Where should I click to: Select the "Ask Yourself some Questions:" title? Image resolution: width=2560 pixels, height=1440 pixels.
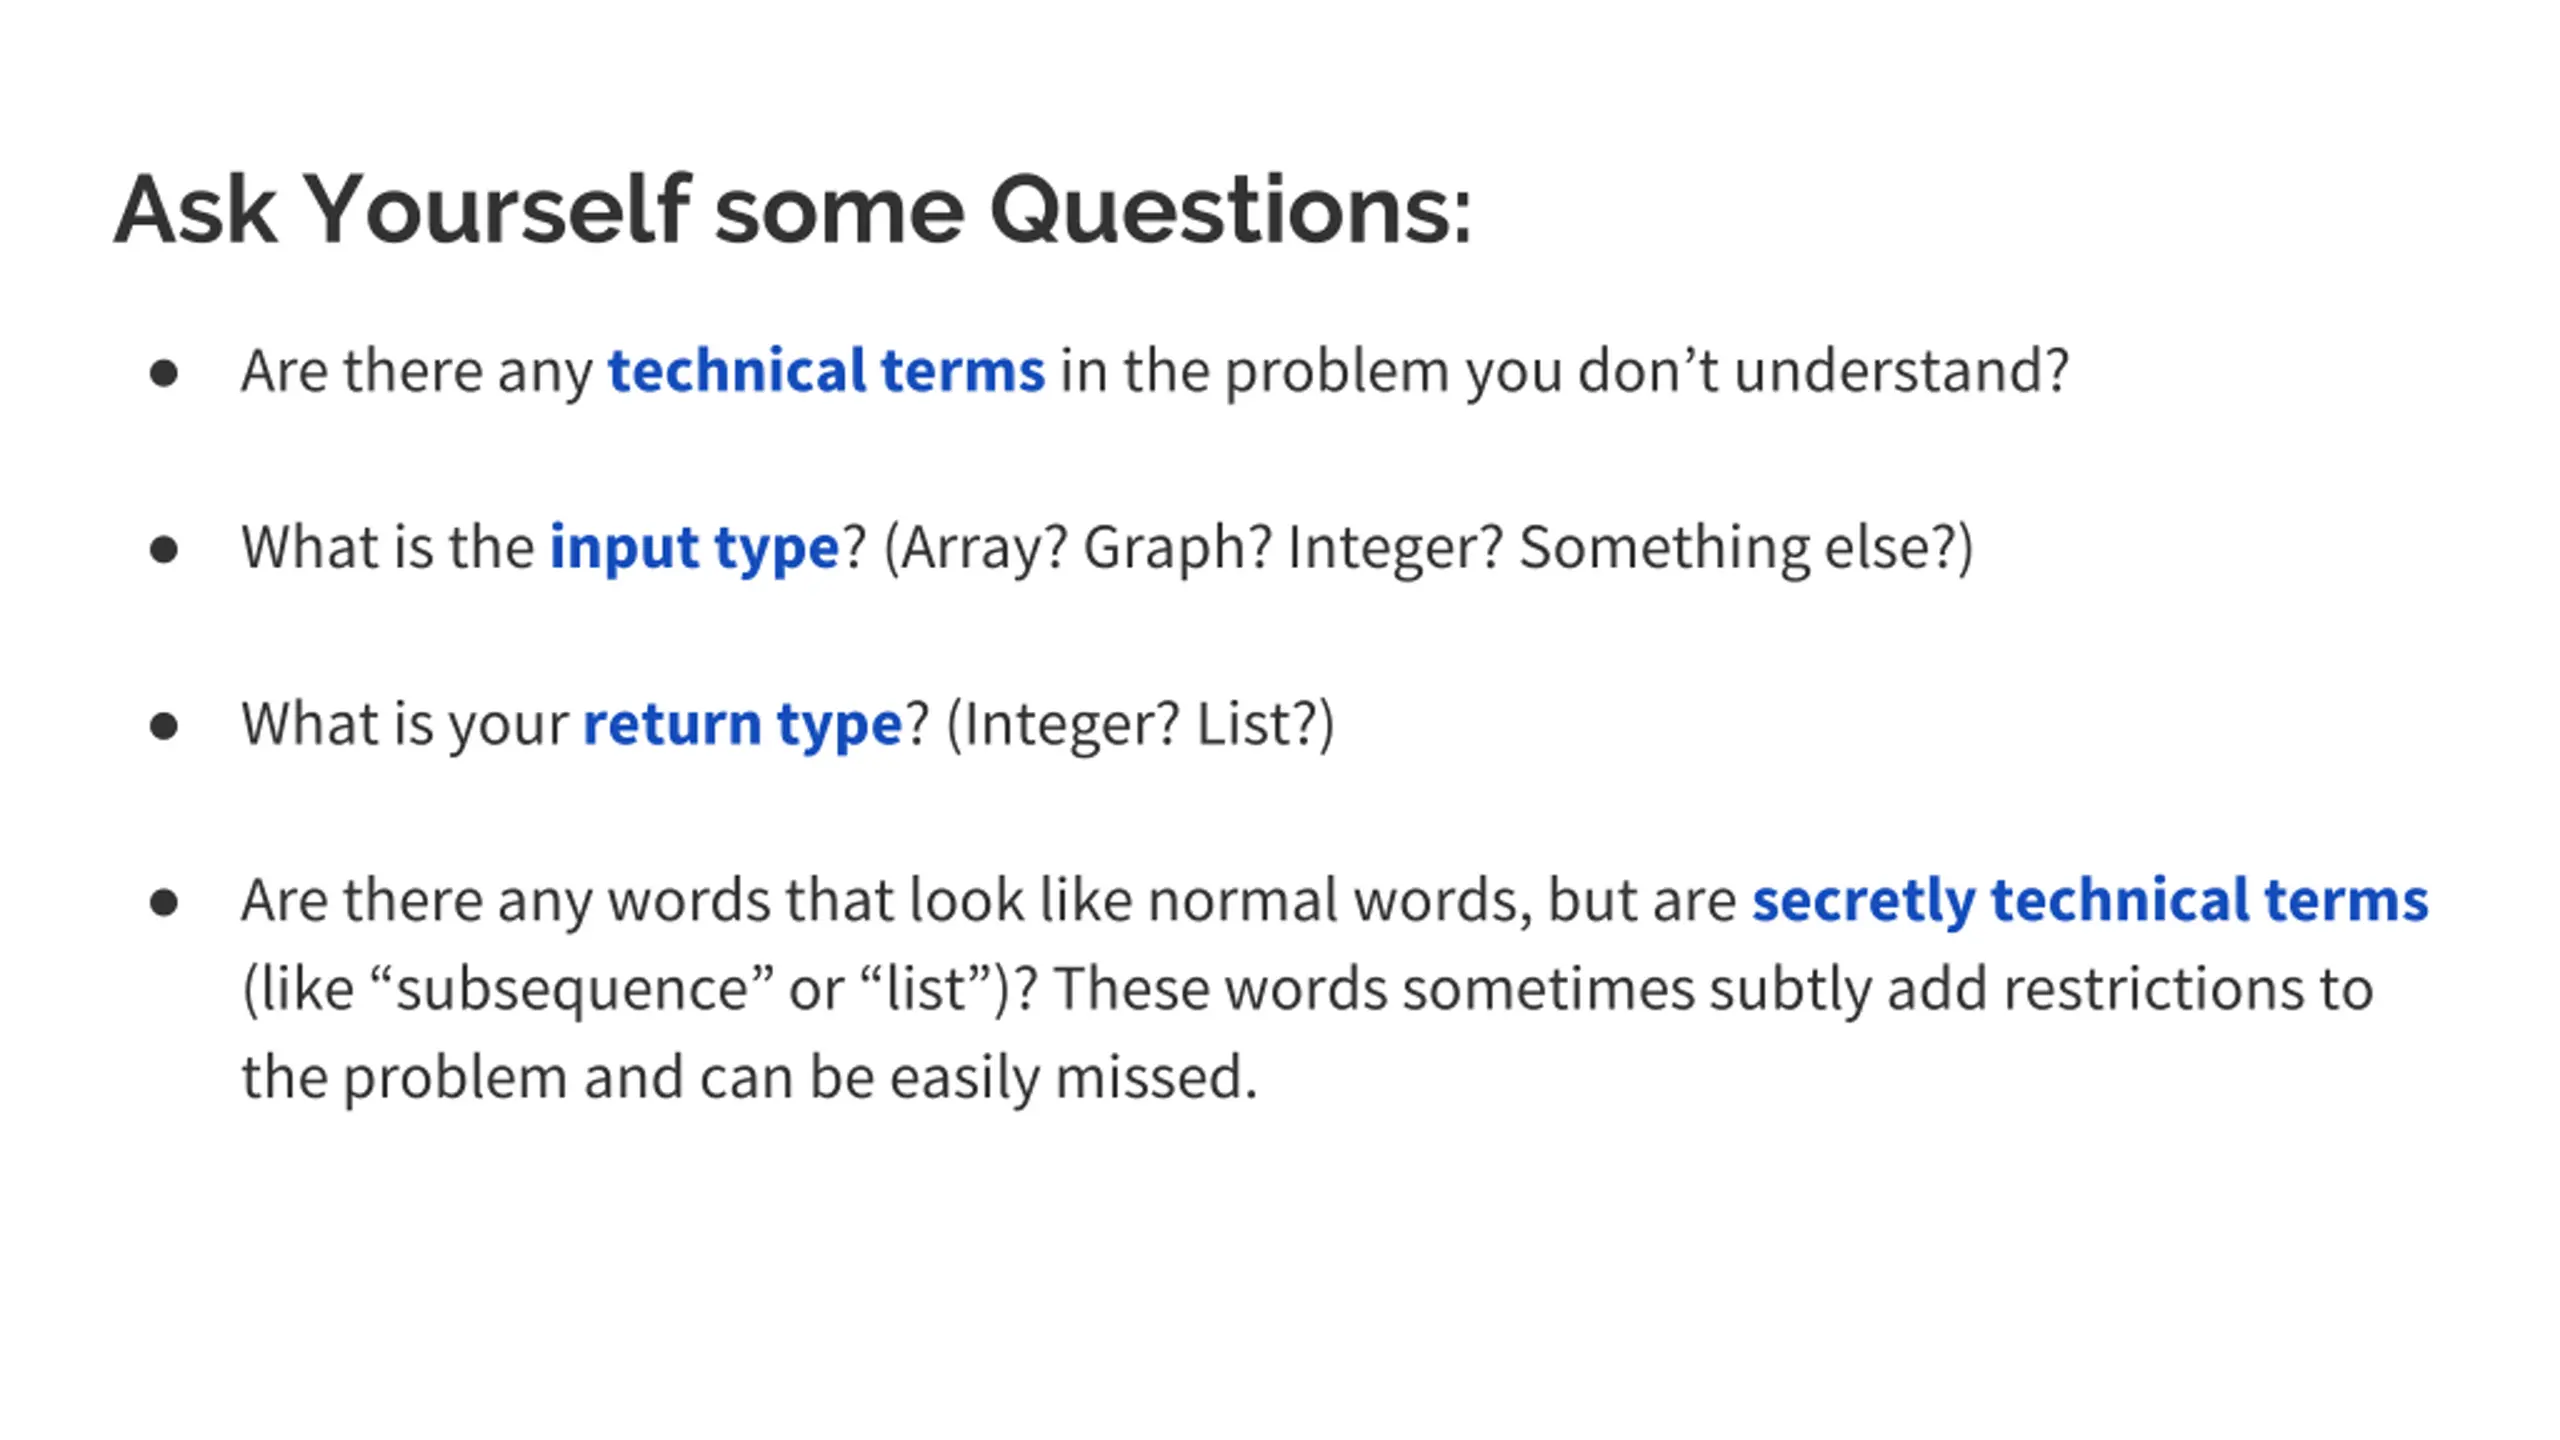(x=793, y=209)
